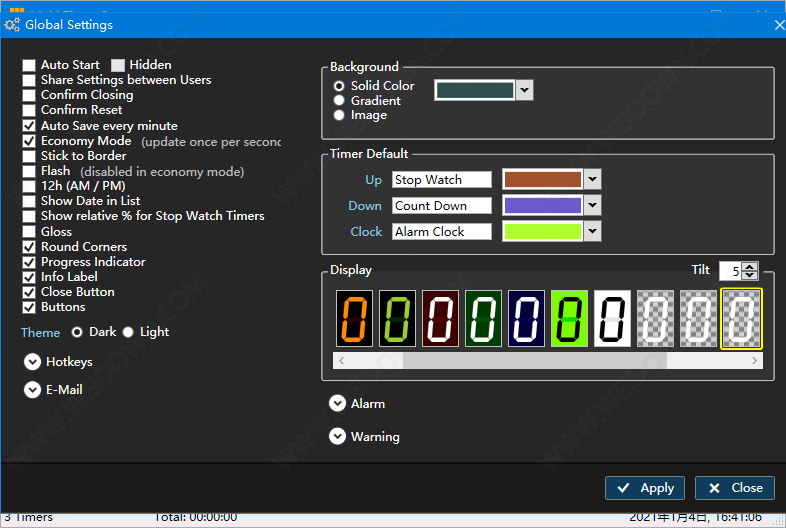
Task: Enable Show relative % for Stop Watch Timers
Action: tap(29, 216)
